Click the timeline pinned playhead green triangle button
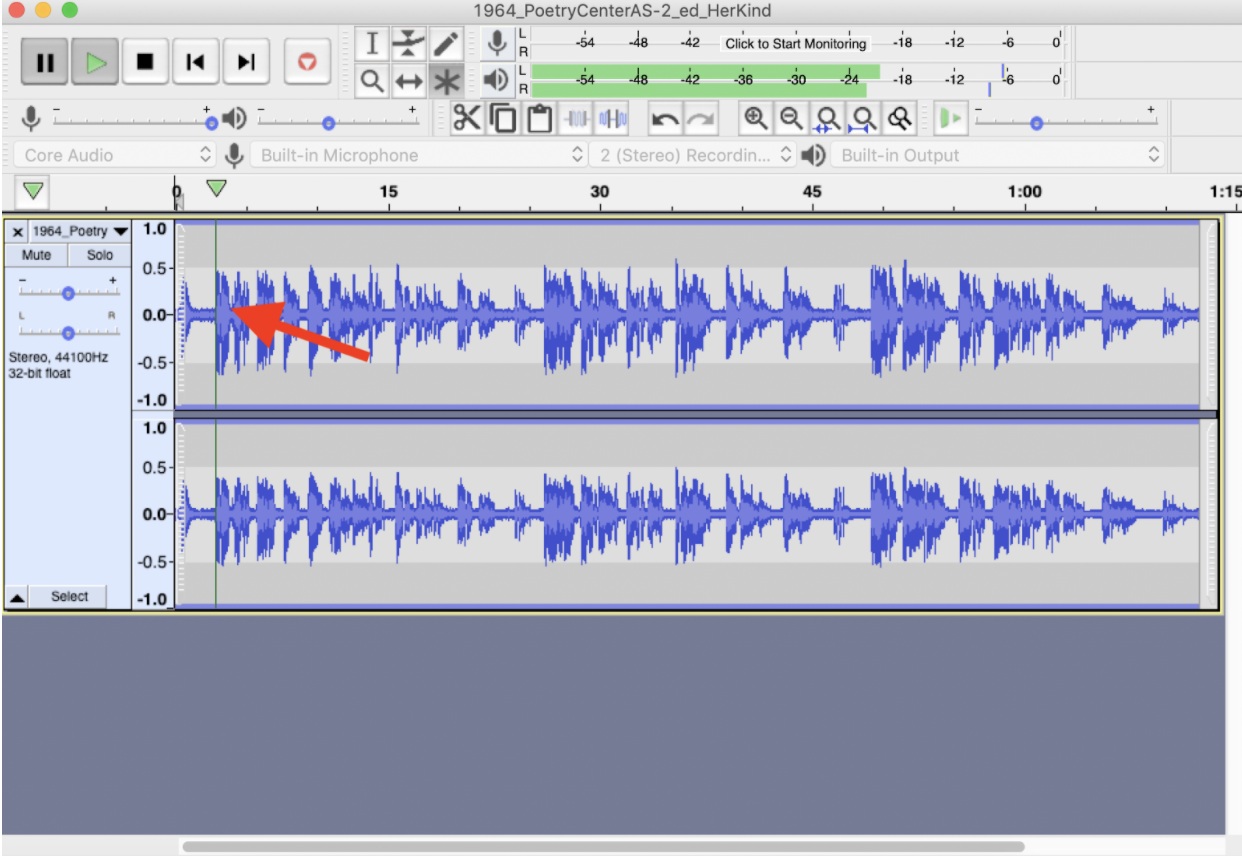 [34, 191]
